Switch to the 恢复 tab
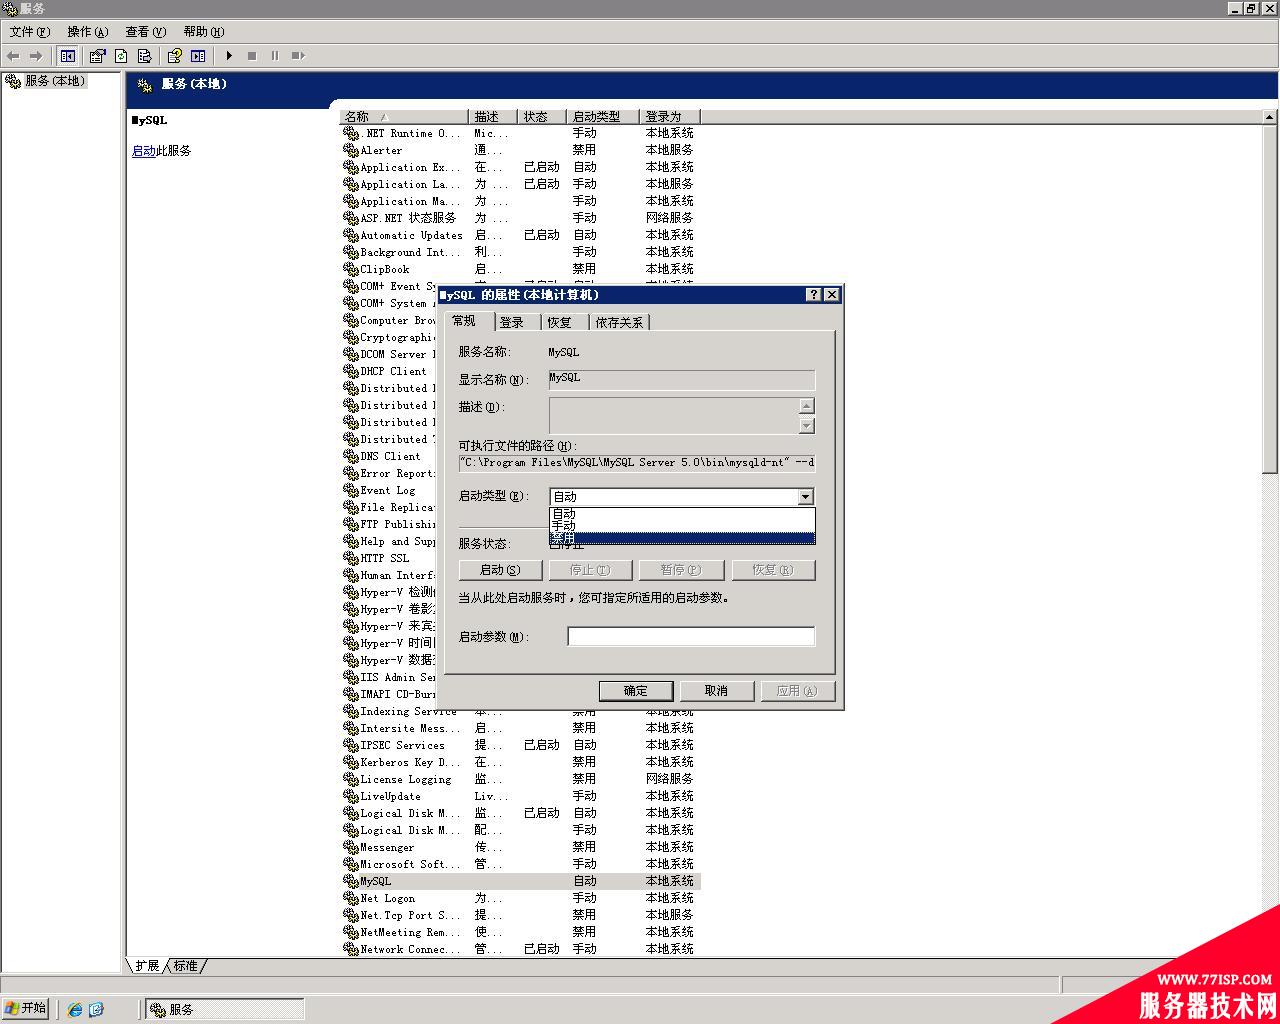This screenshot has height=1024, width=1280. (560, 322)
